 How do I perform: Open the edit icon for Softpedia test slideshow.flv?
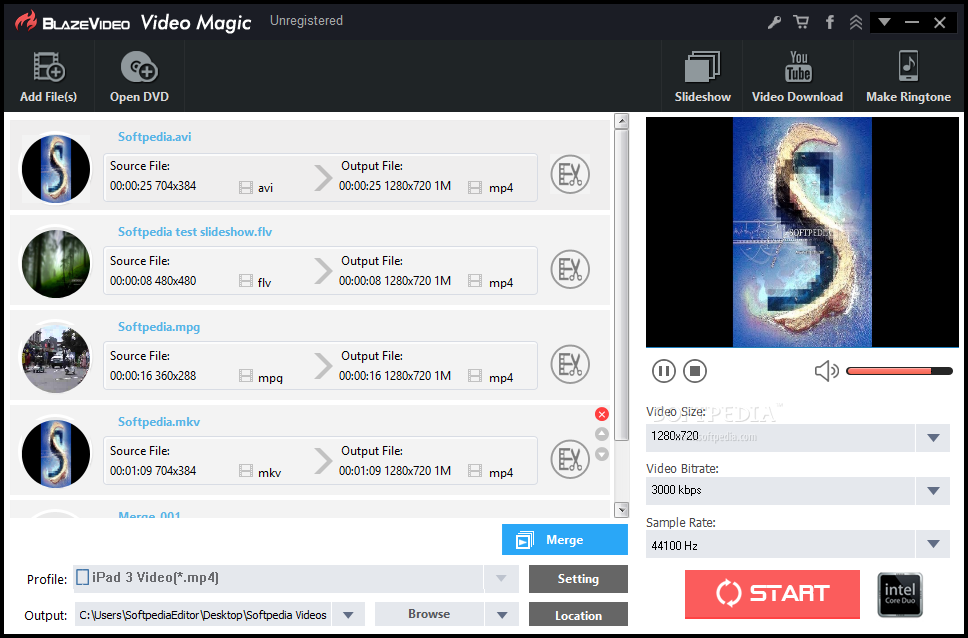click(x=570, y=269)
